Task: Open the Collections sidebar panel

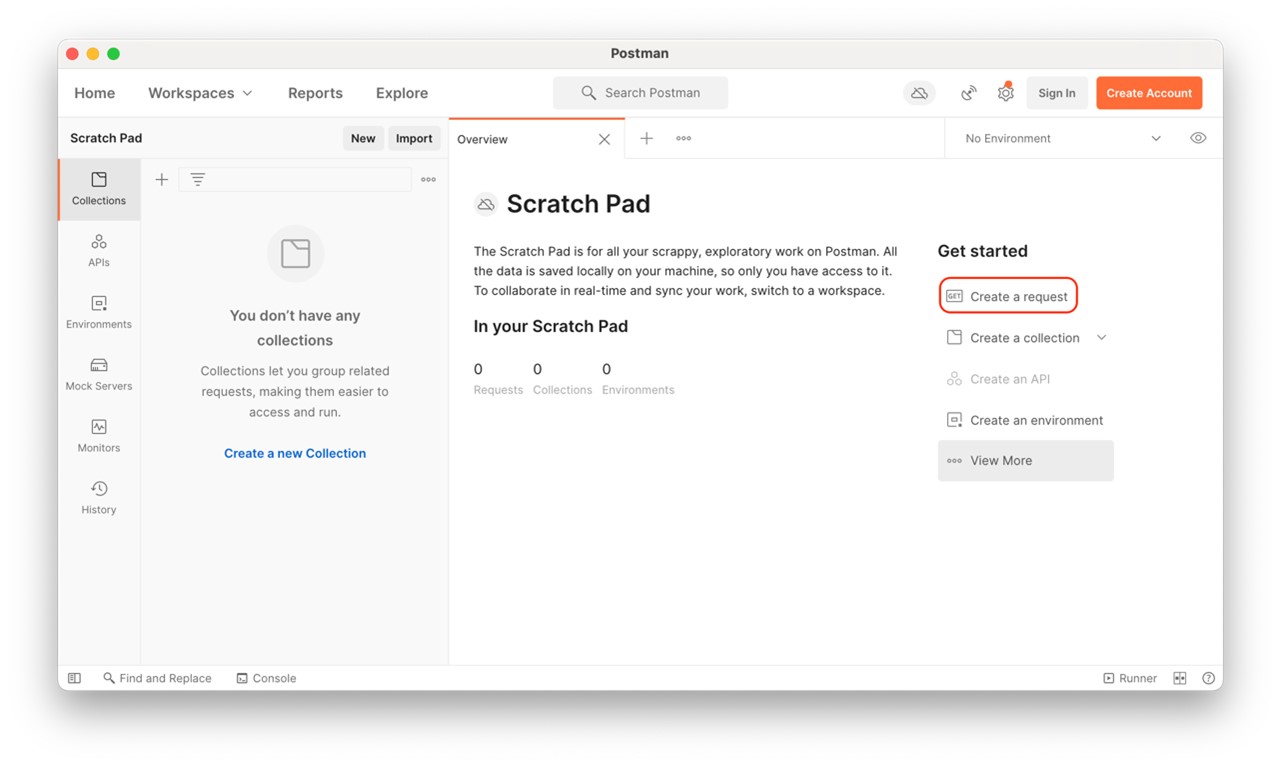Action: (98, 188)
